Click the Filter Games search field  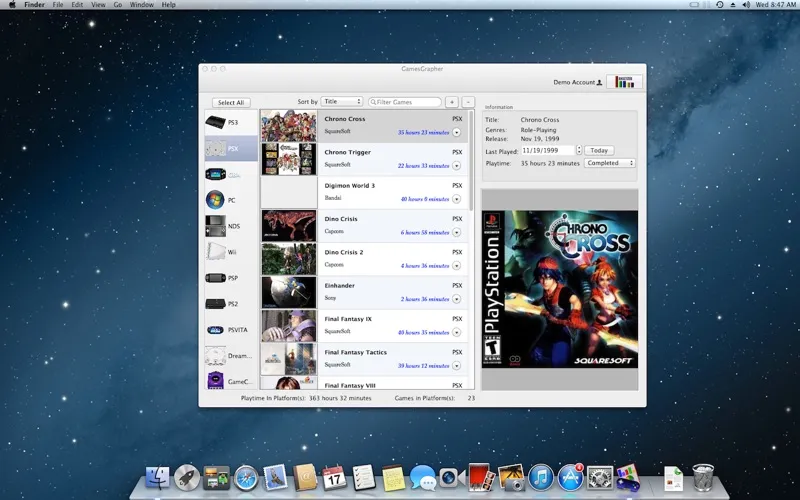pyautogui.click(x=405, y=102)
